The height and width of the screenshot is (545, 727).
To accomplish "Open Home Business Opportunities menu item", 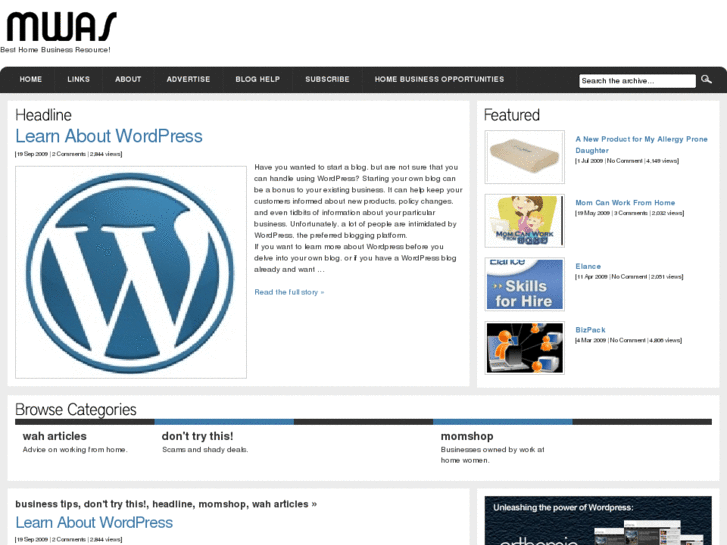I will [439, 79].
